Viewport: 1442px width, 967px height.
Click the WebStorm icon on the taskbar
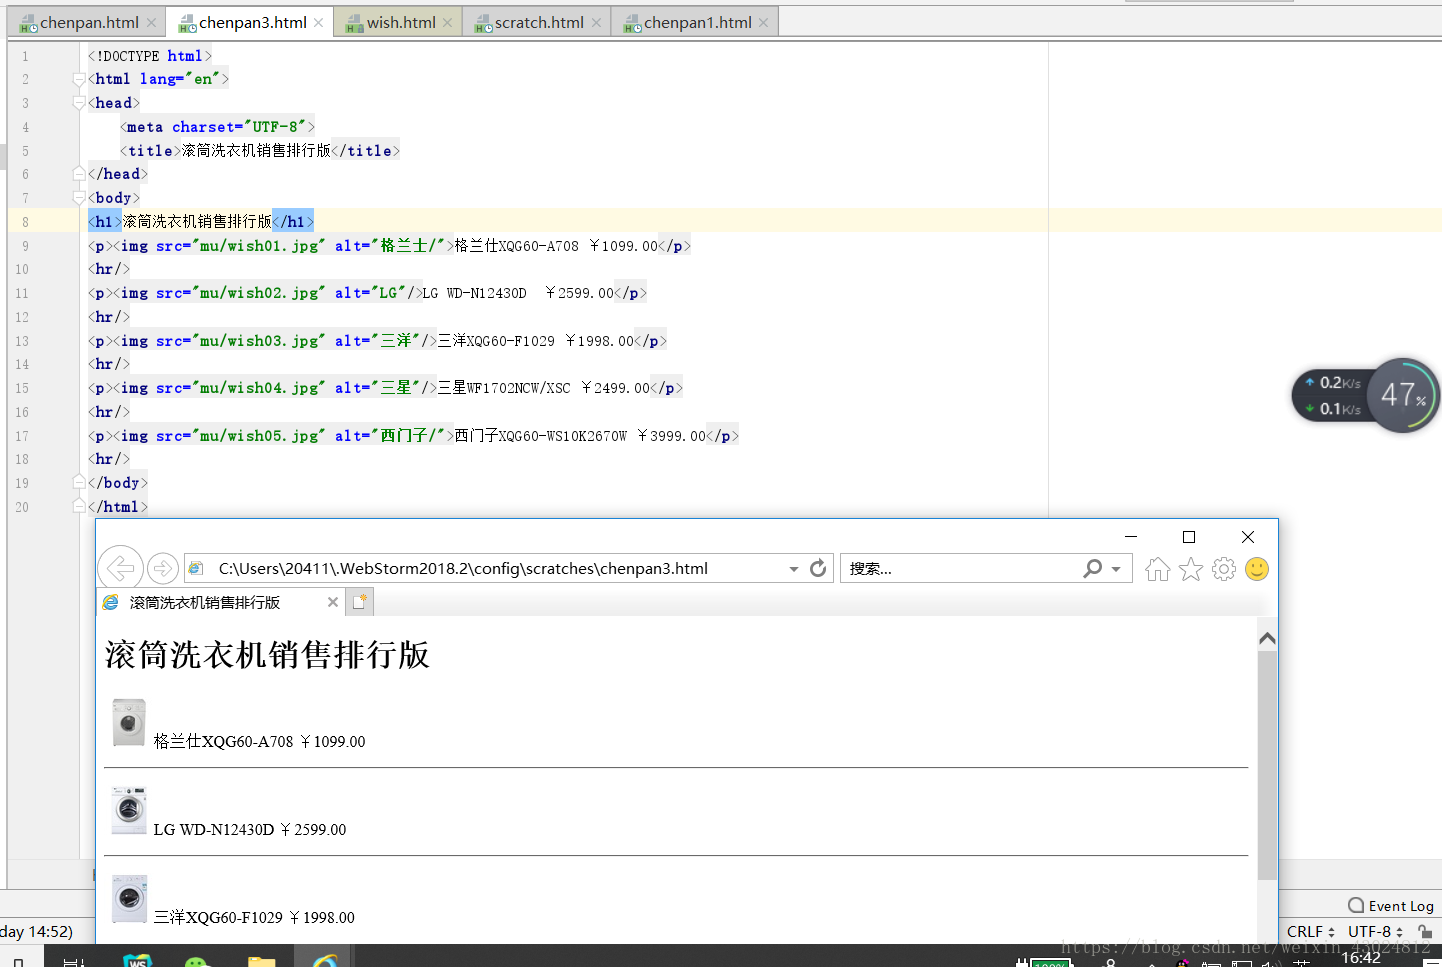pyautogui.click(x=137, y=960)
